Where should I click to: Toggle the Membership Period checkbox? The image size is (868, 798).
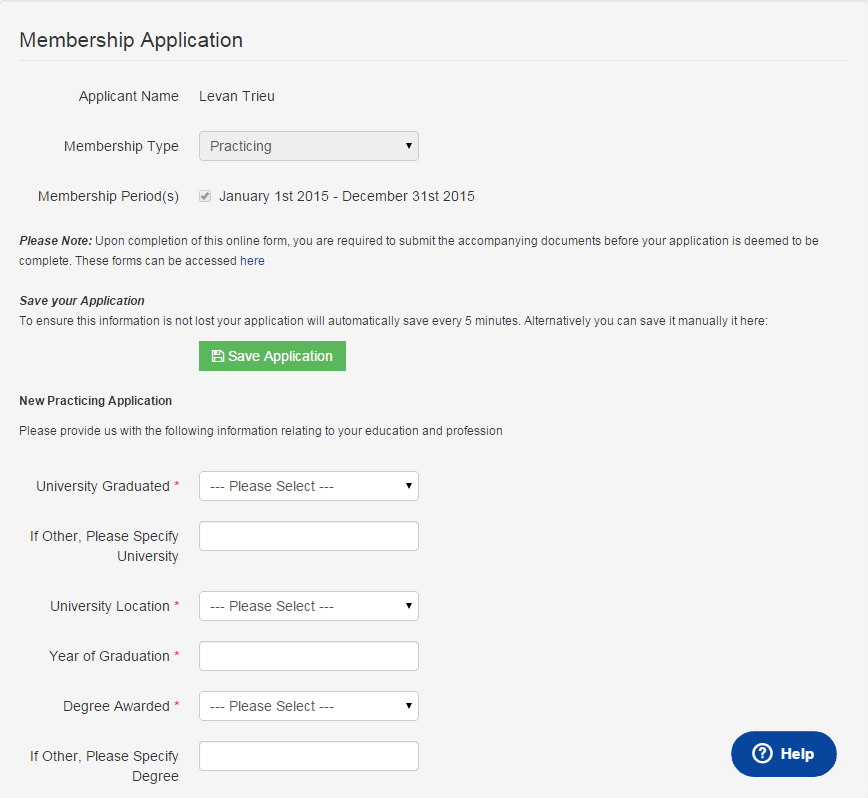[x=205, y=196]
